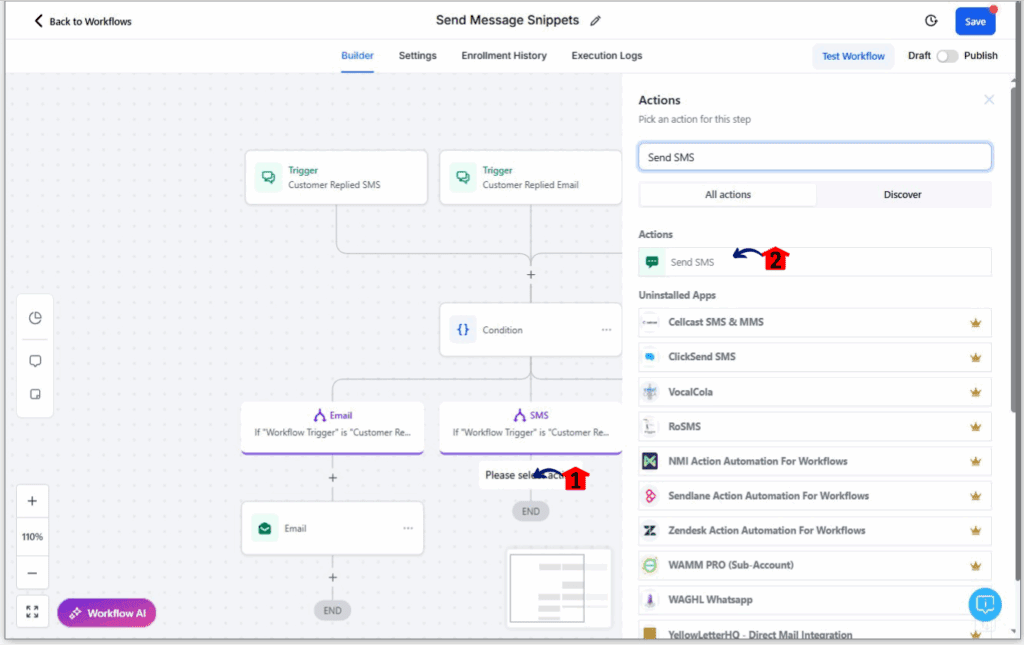Go back to Workflows
Image resolution: width=1024 pixels, height=645 pixels.
pyautogui.click(x=82, y=22)
